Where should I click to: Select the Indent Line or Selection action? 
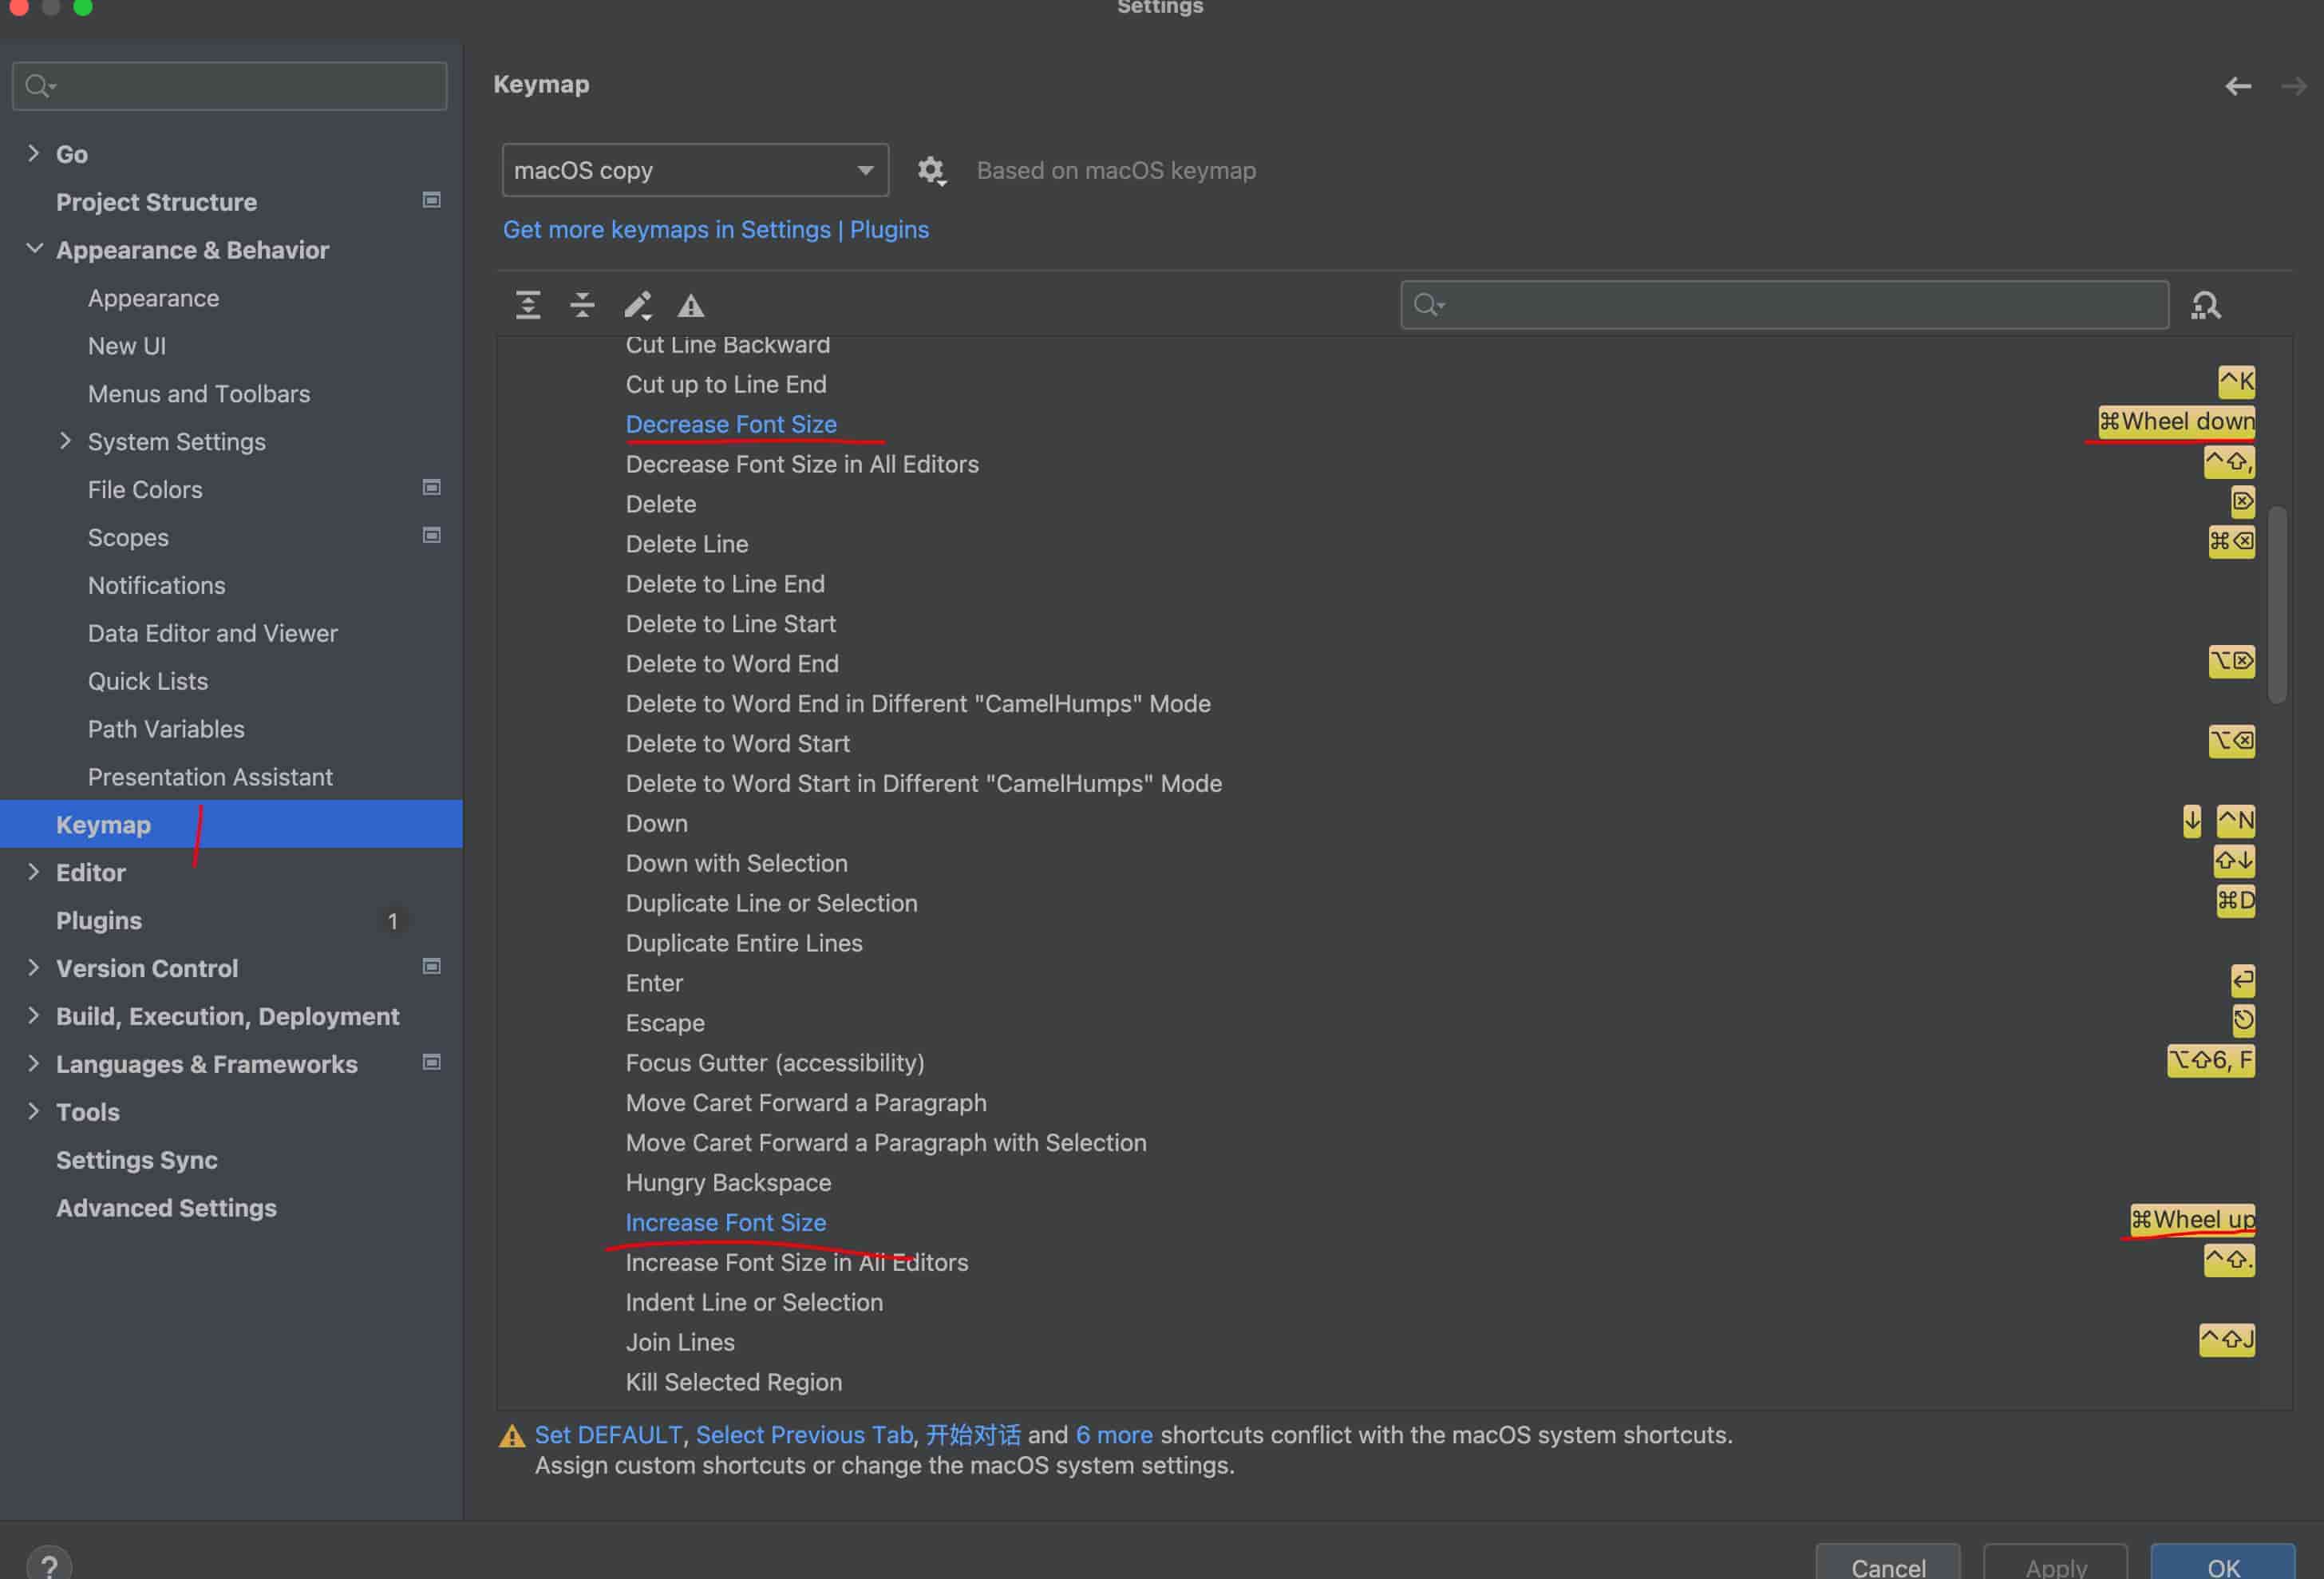[754, 1303]
